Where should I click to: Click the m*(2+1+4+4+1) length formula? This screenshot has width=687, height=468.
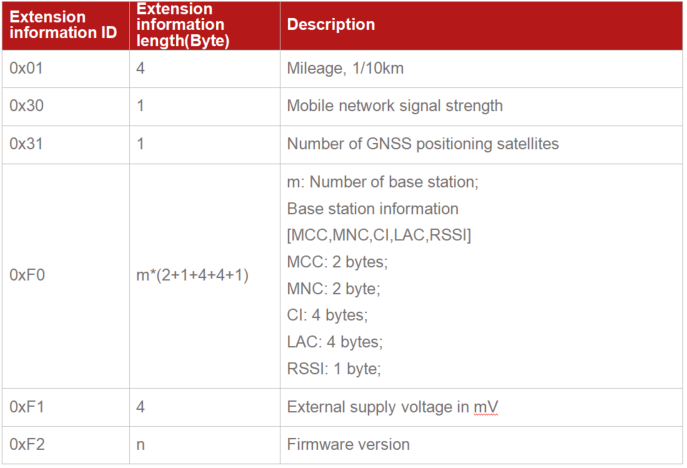[x=193, y=275]
